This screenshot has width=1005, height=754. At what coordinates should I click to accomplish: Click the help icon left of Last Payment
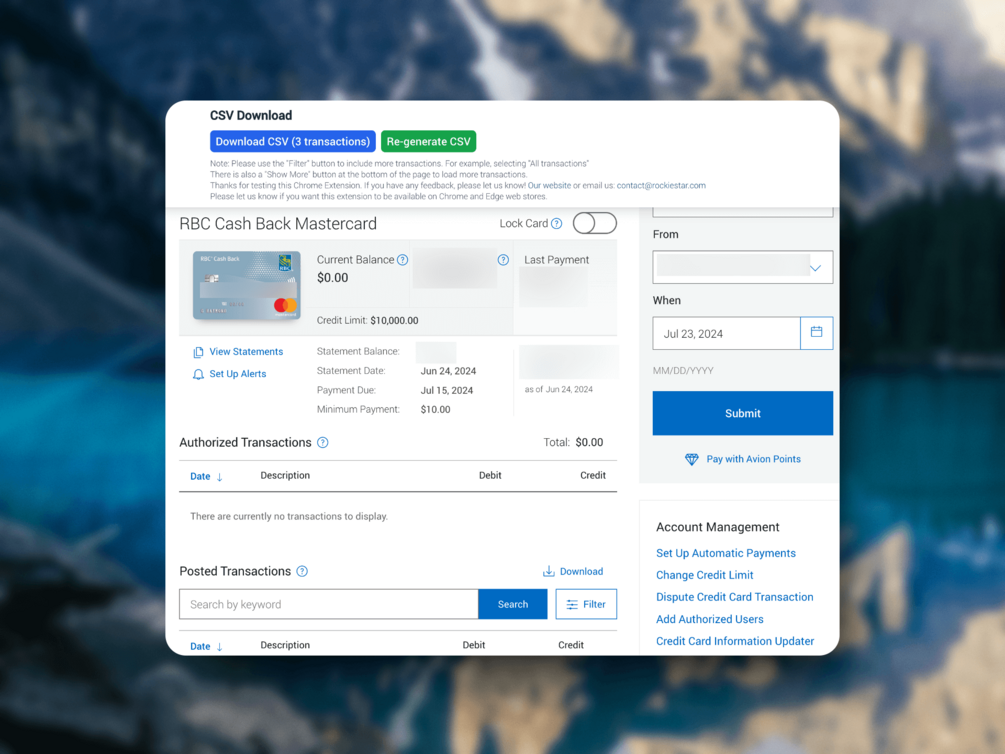pyautogui.click(x=503, y=260)
